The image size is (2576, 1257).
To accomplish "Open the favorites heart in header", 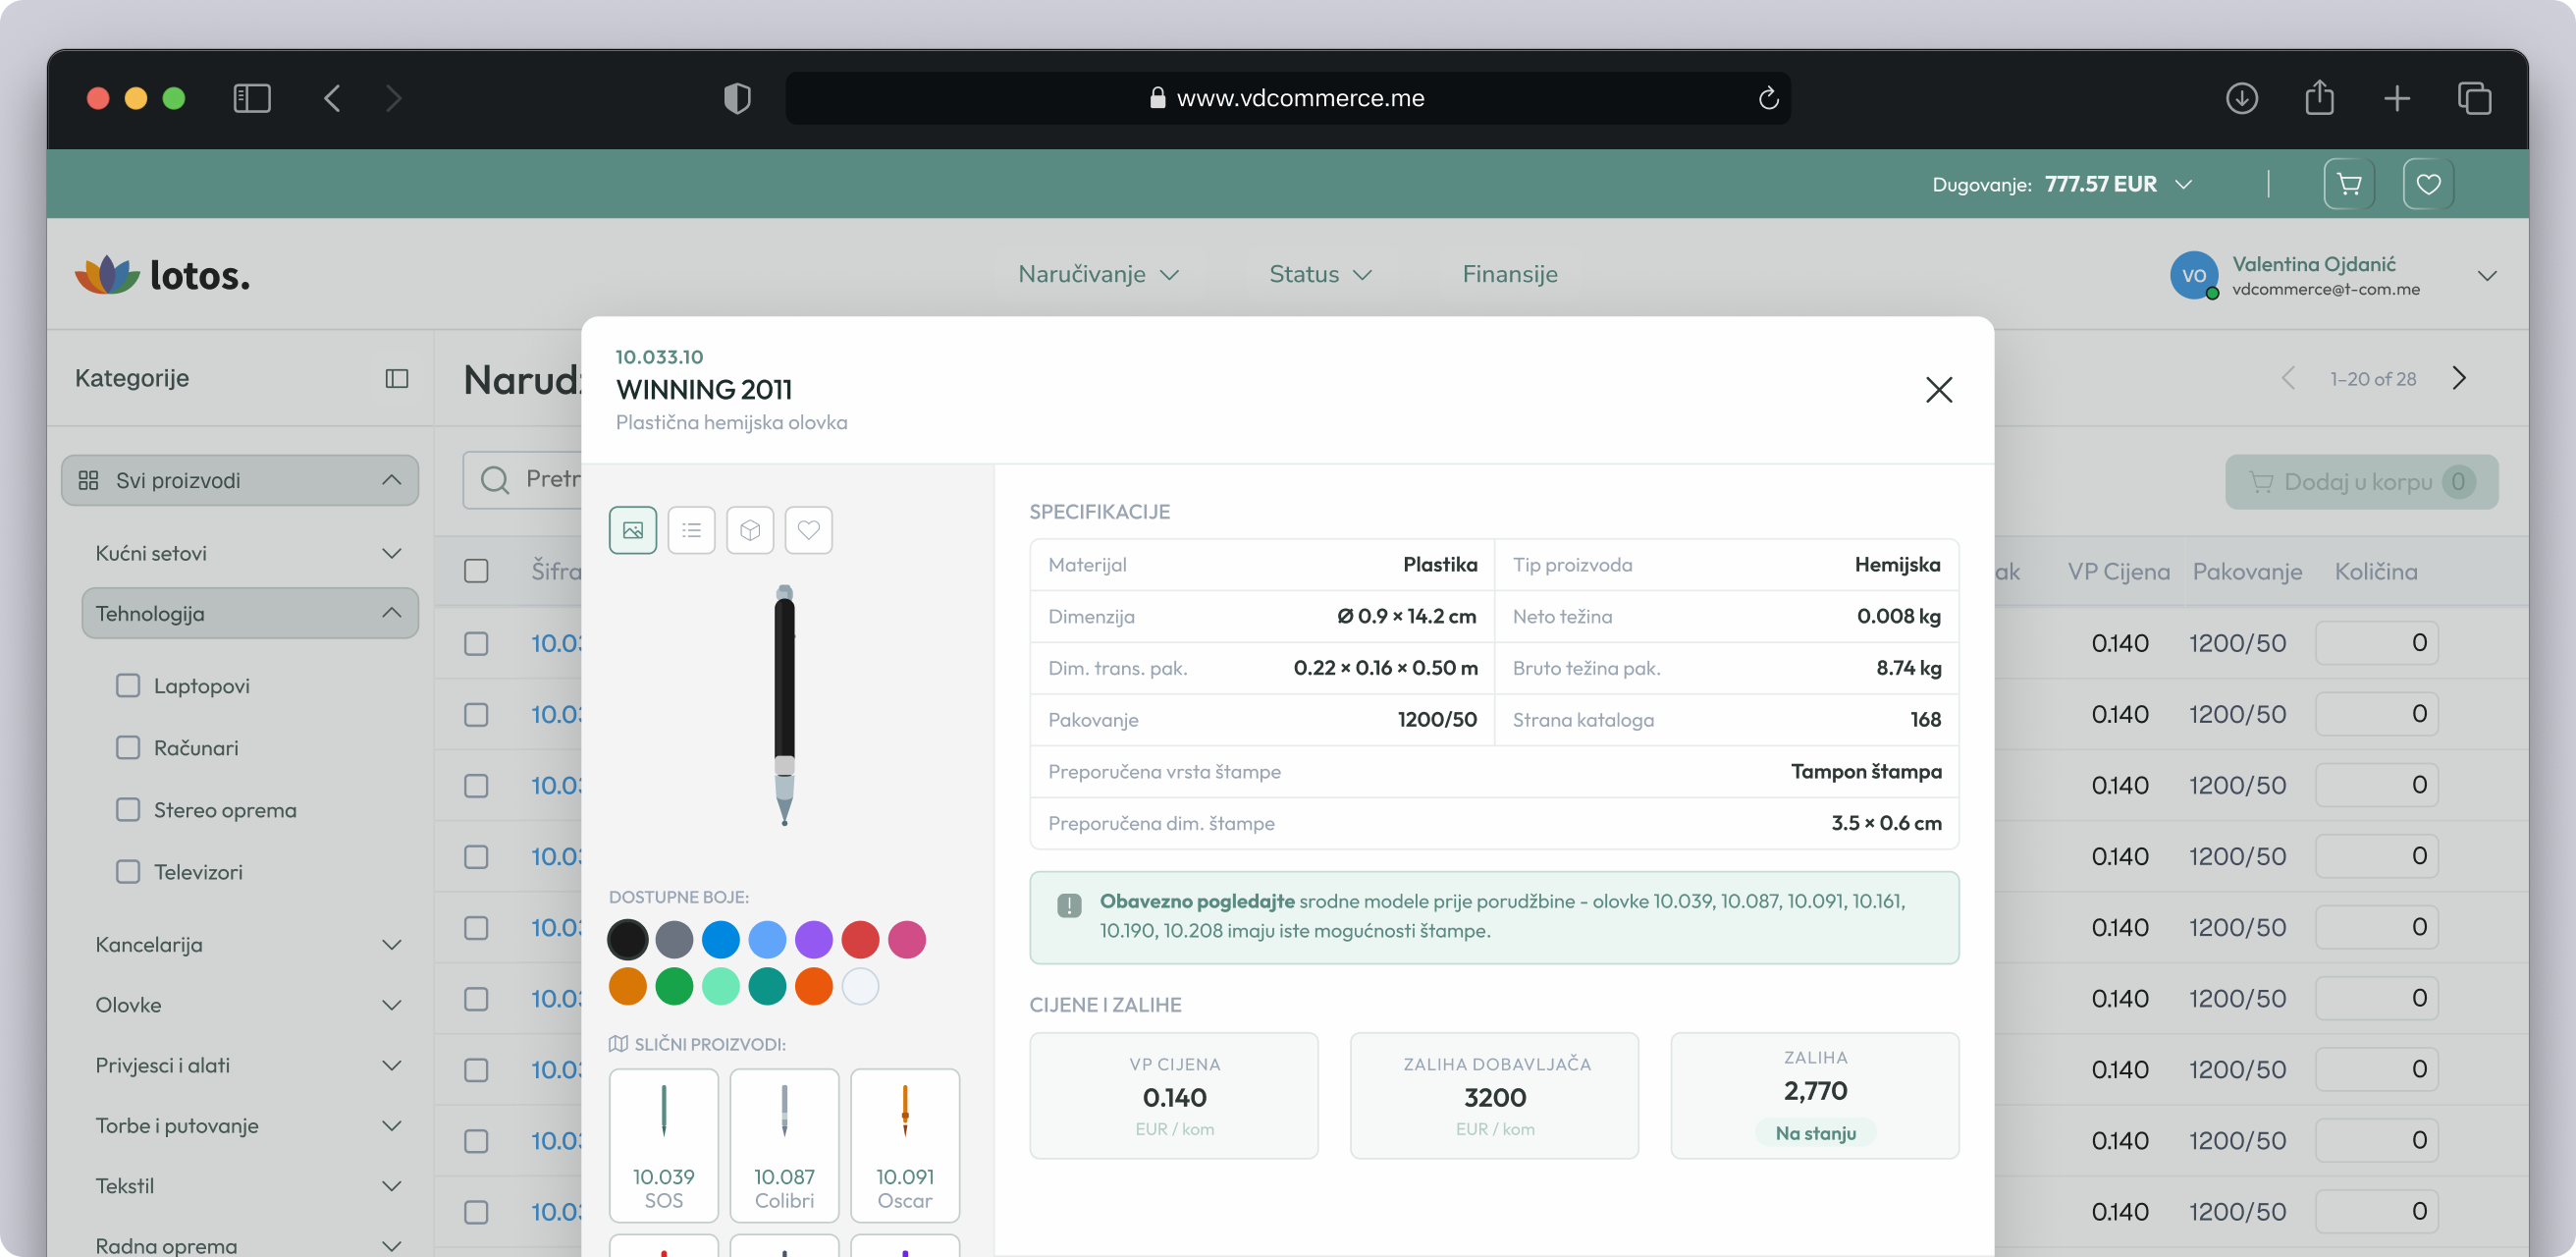I will (2428, 184).
